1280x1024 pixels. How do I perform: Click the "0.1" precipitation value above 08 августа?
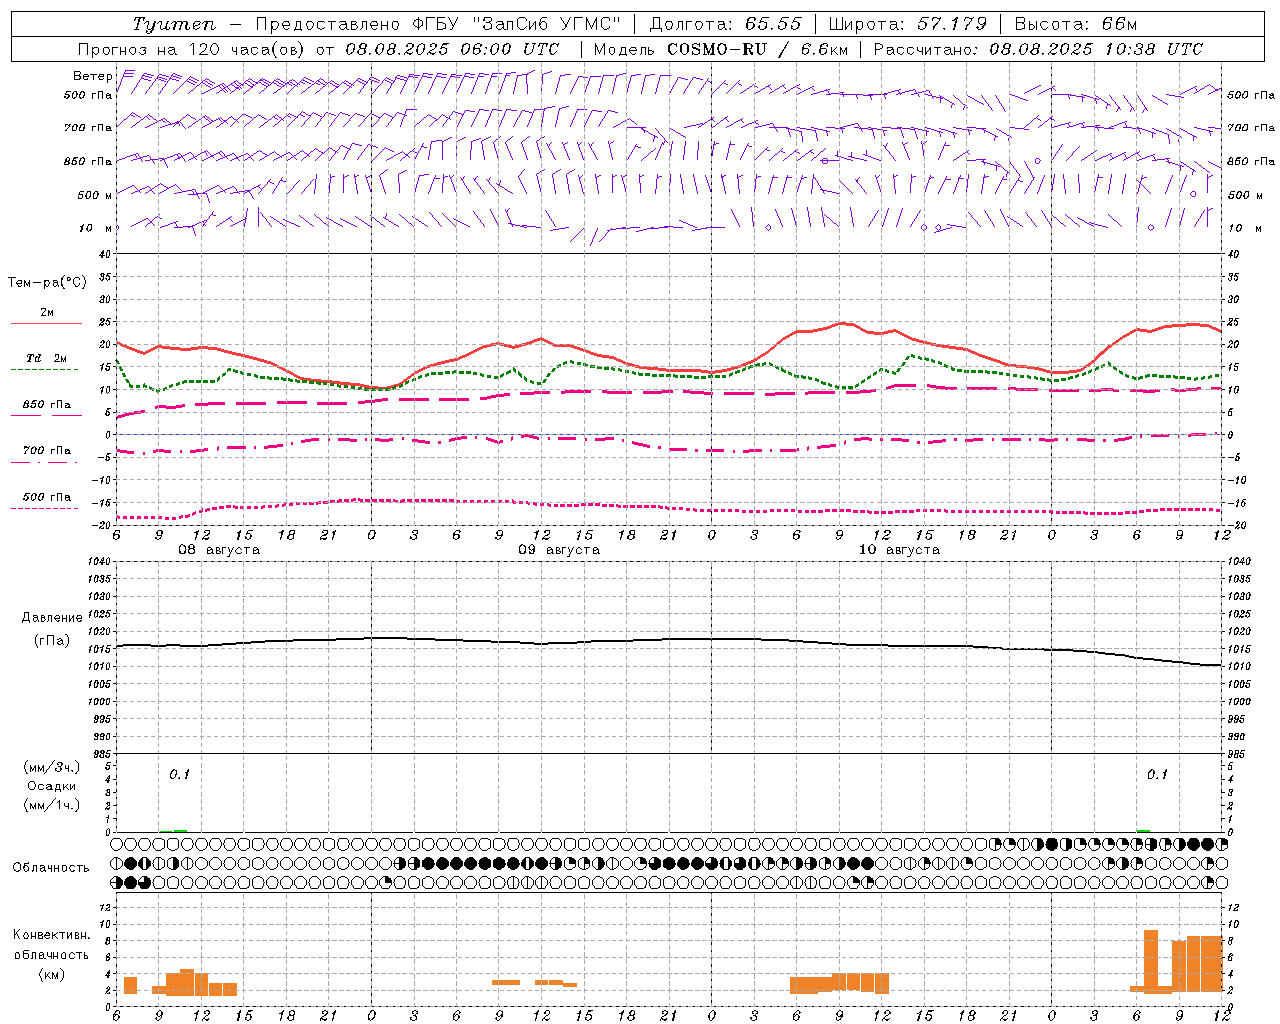click(179, 774)
